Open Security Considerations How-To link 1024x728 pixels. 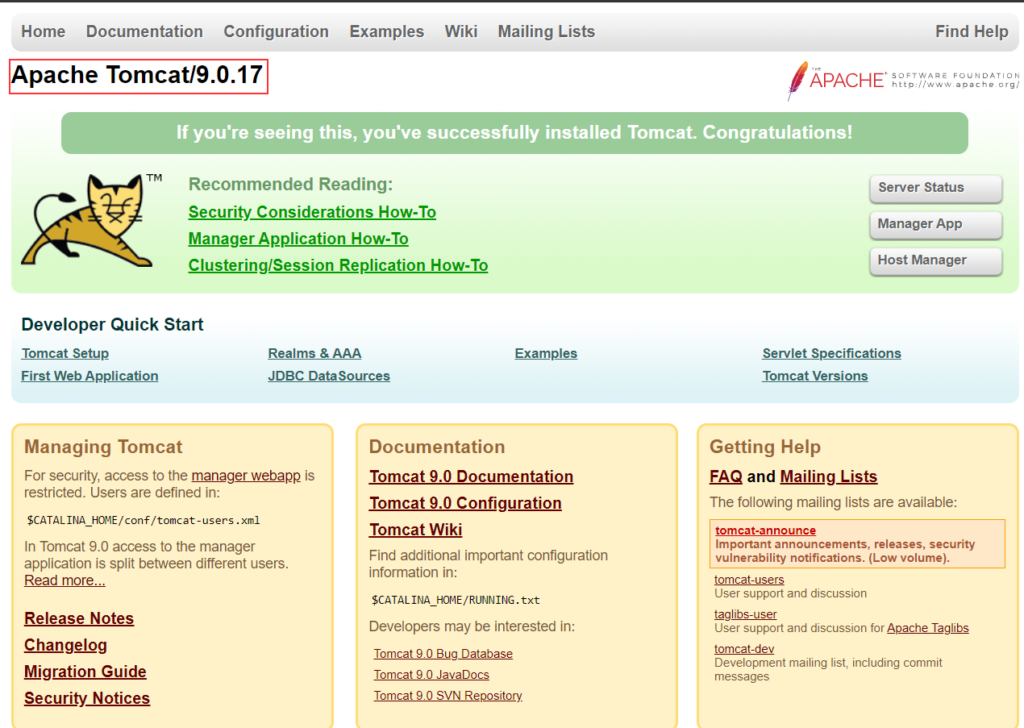[x=312, y=212]
